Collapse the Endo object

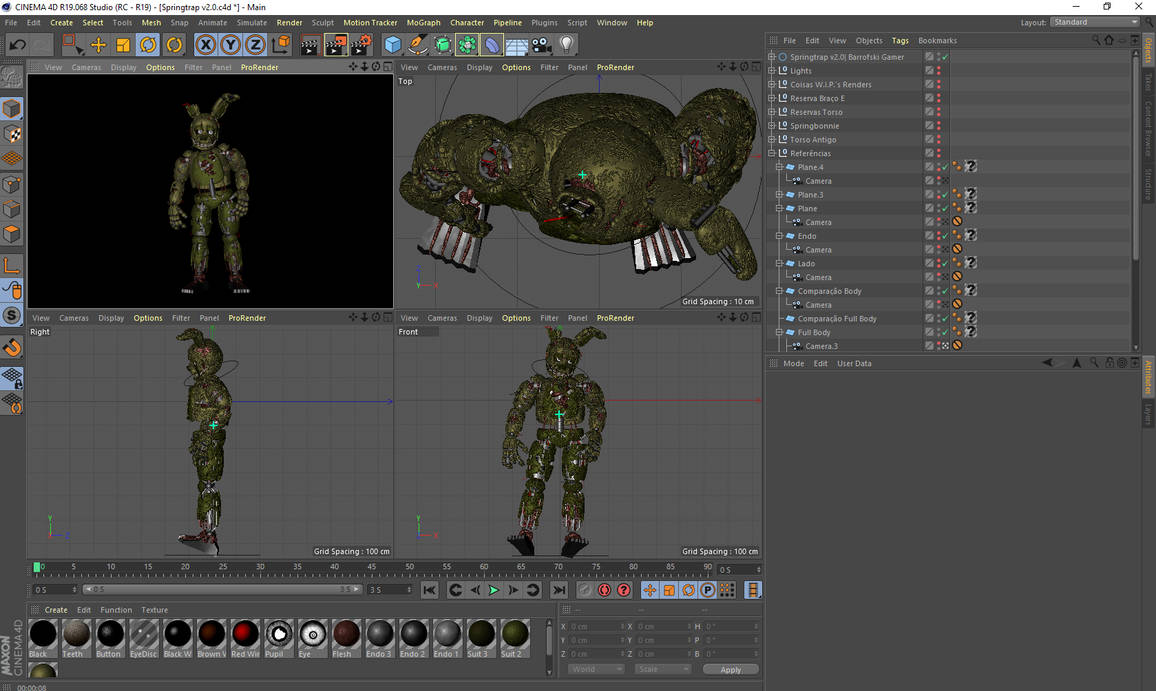tap(779, 236)
